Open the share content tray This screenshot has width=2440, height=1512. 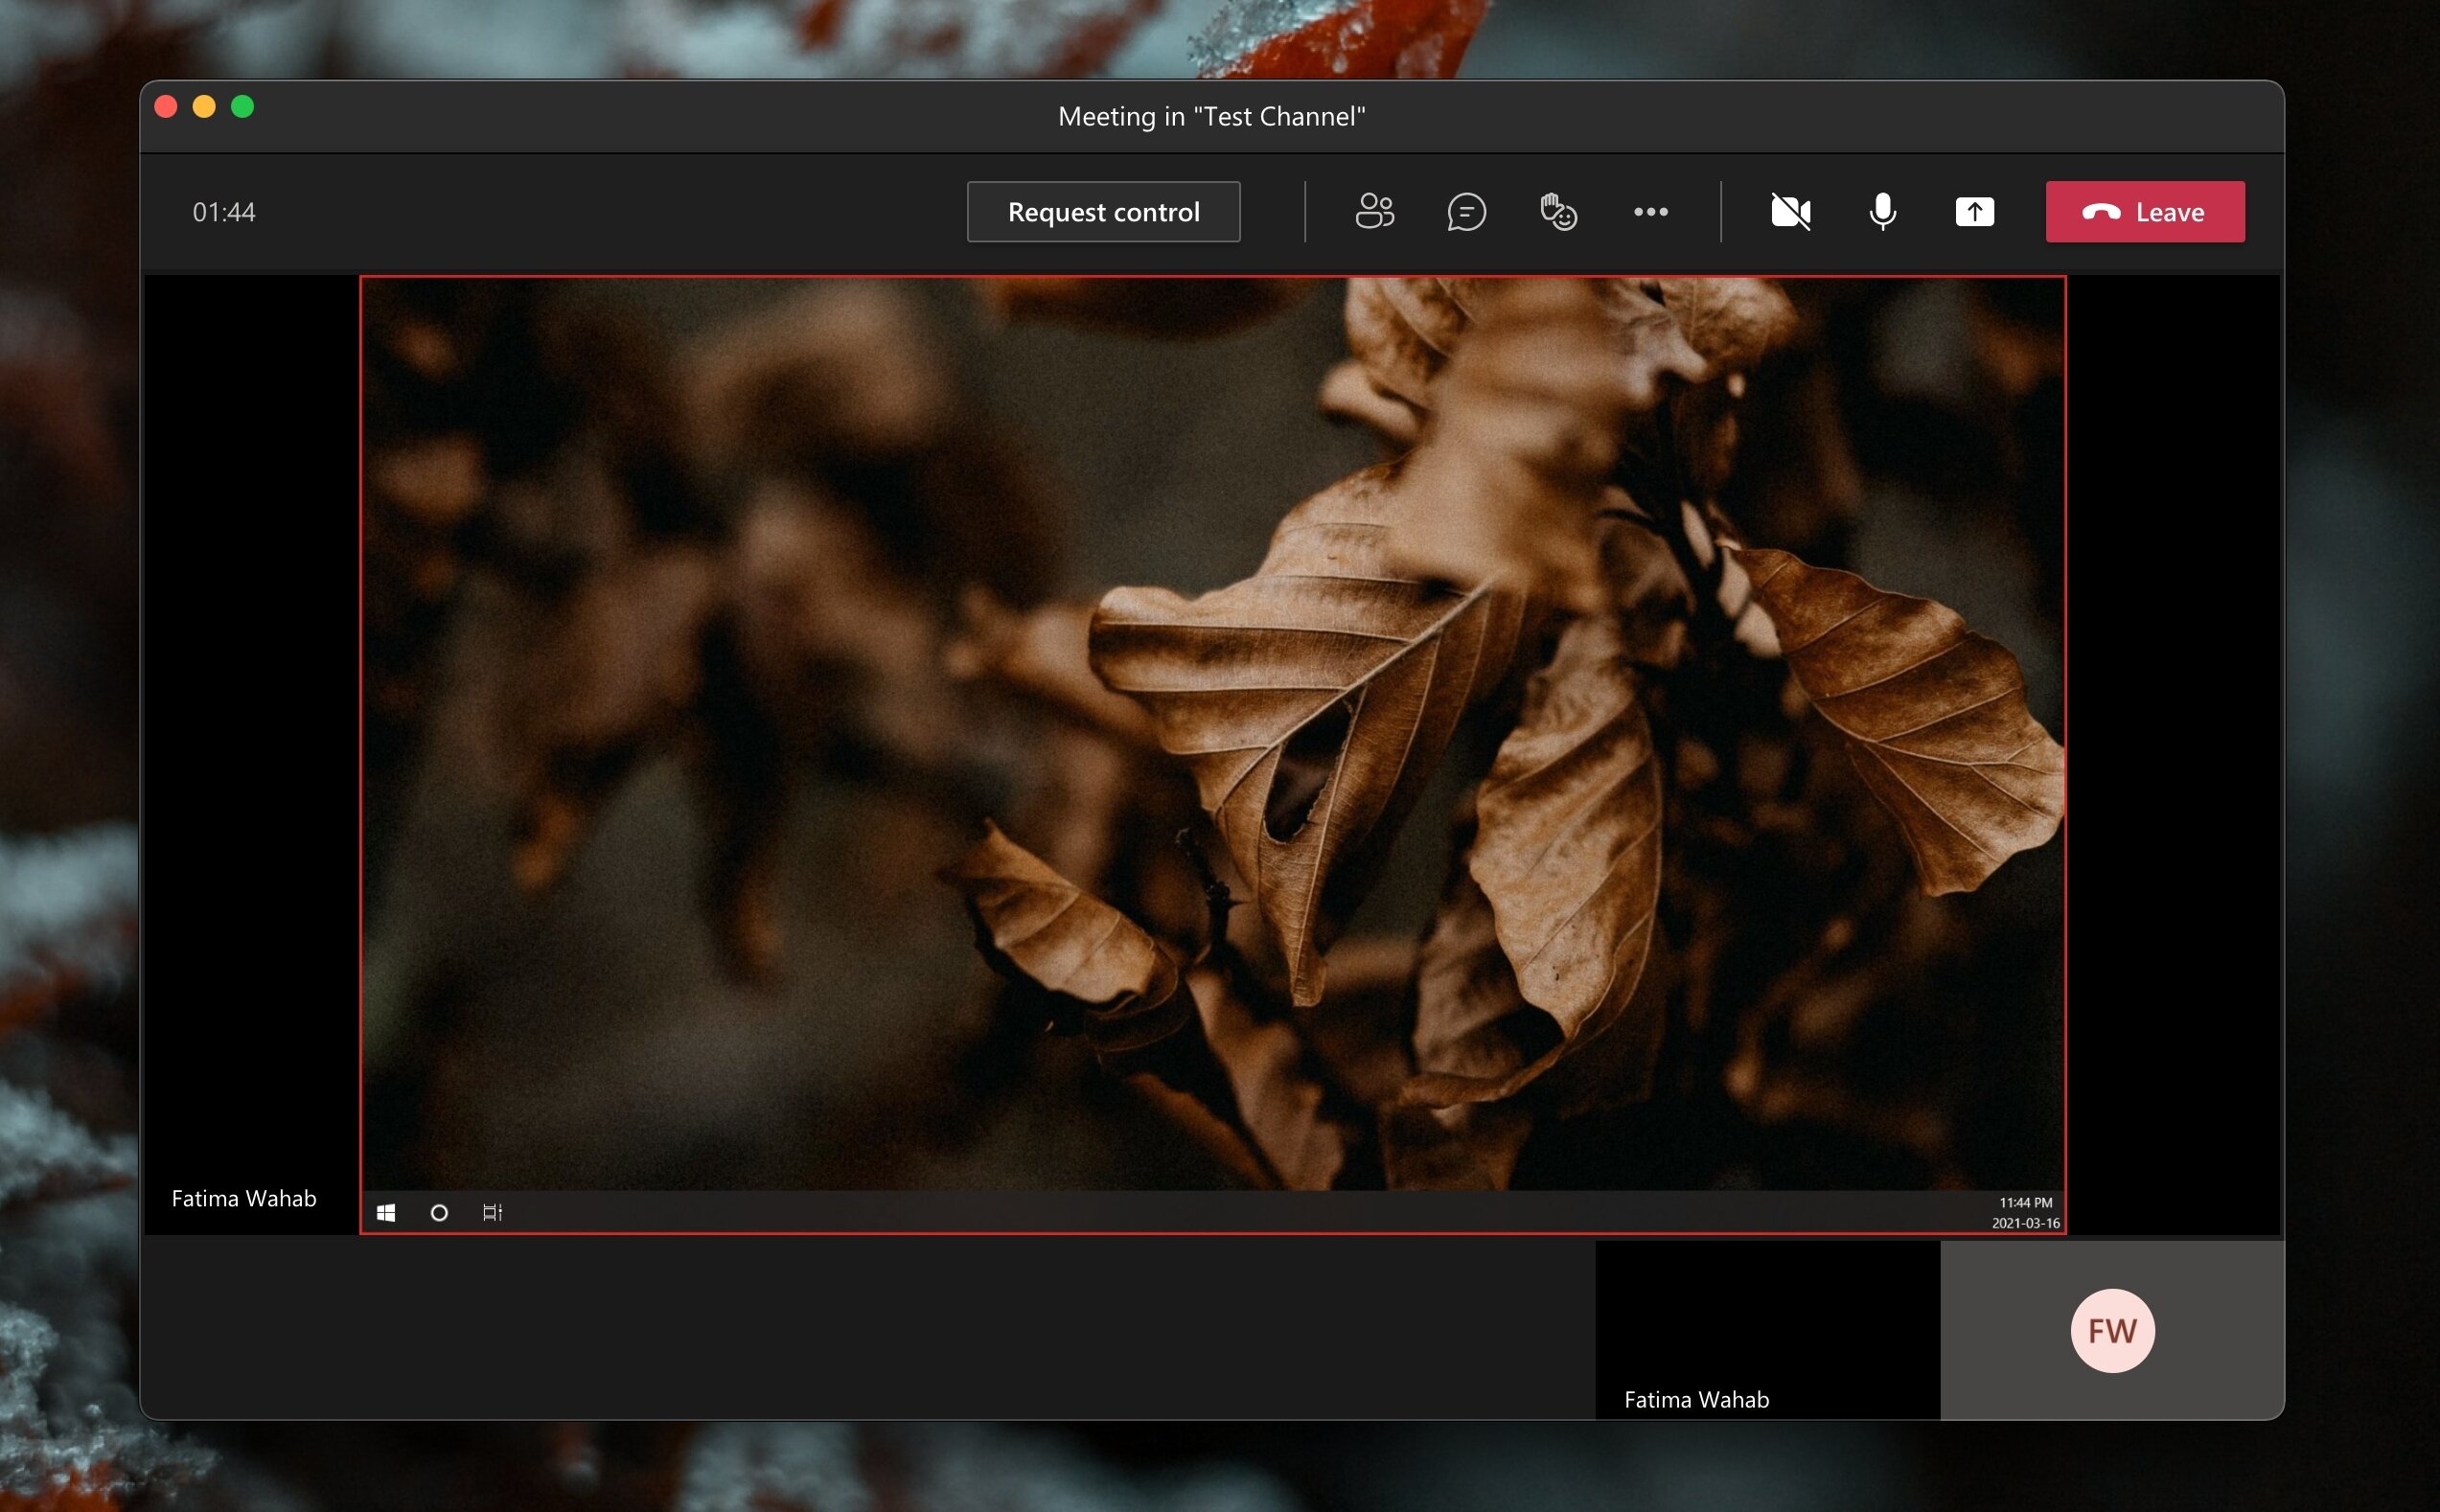pyautogui.click(x=1974, y=211)
